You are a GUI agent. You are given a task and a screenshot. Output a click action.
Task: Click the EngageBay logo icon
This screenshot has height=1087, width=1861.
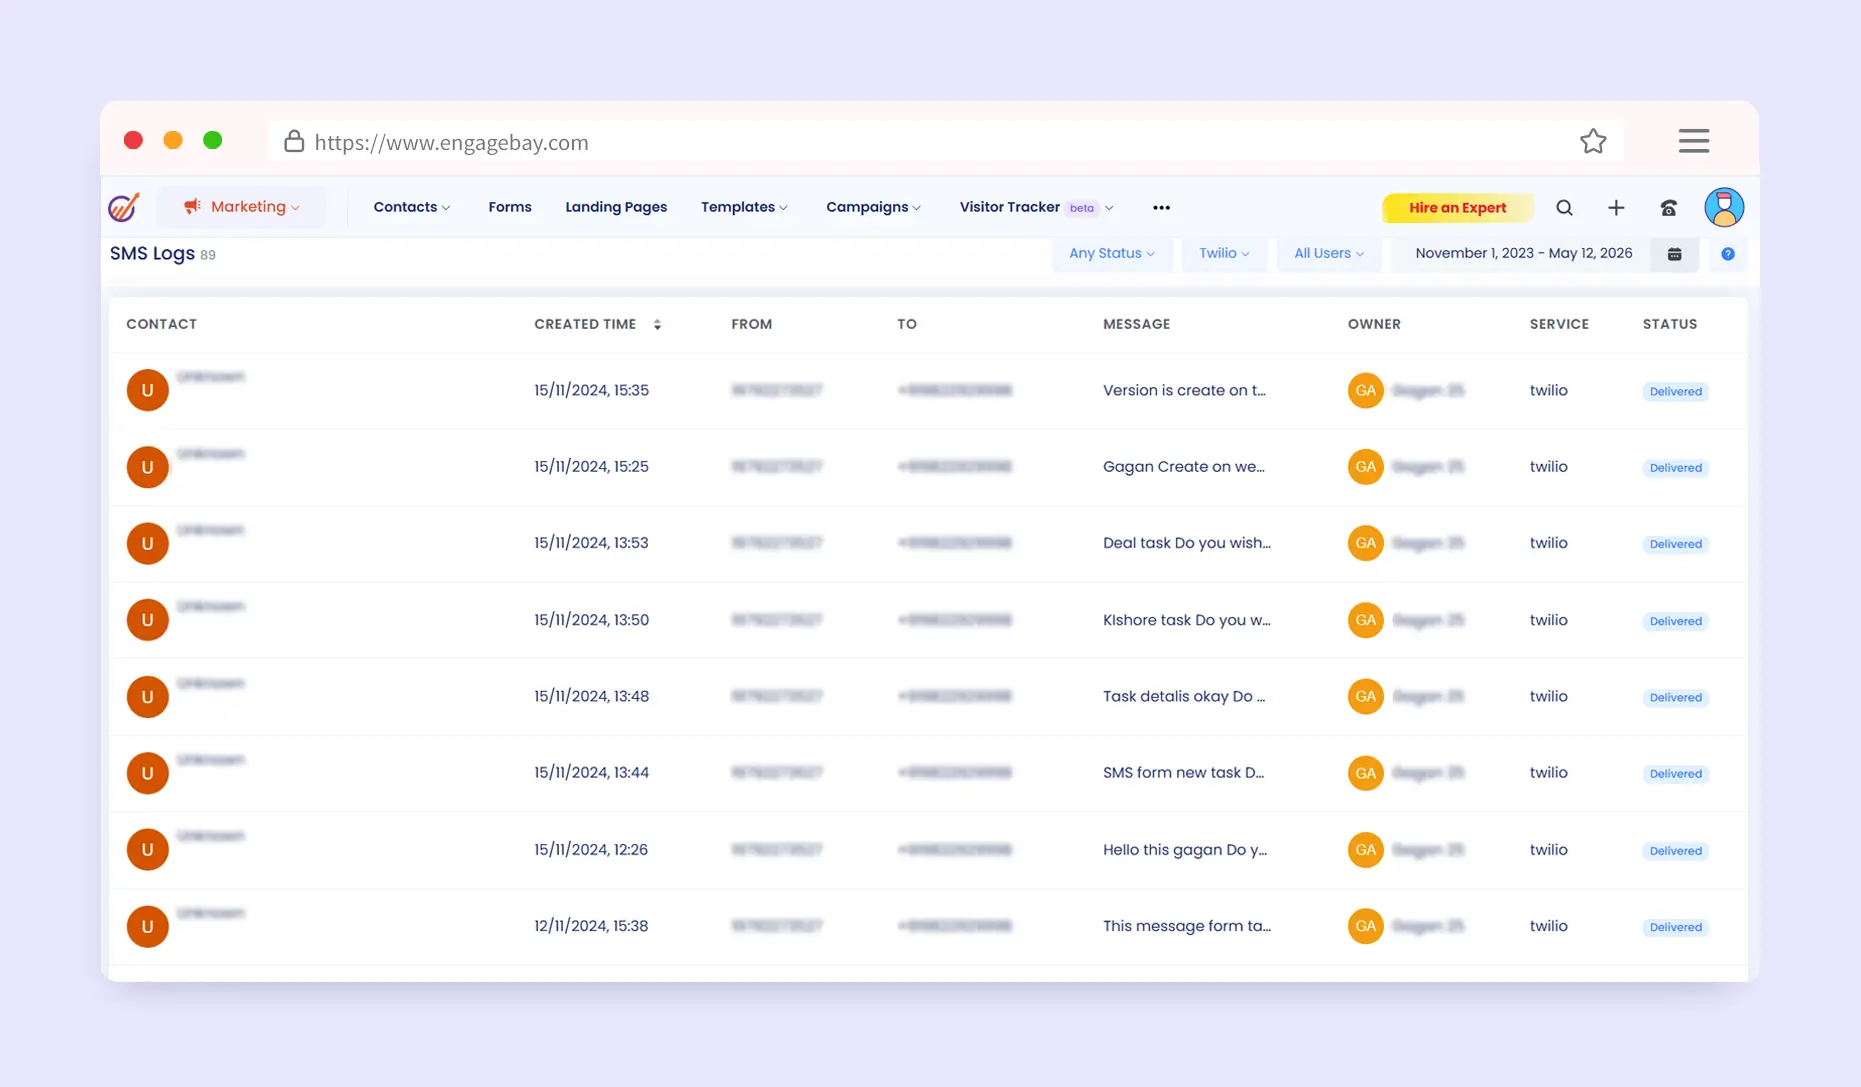(124, 207)
